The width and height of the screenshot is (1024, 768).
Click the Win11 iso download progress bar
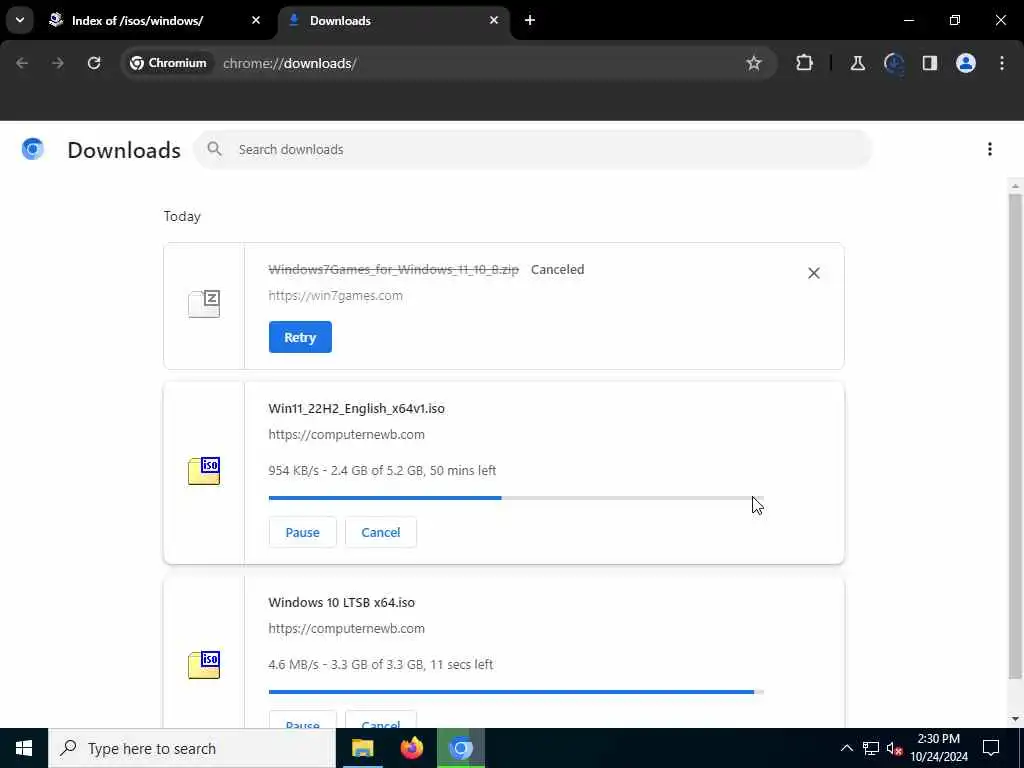(x=516, y=498)
